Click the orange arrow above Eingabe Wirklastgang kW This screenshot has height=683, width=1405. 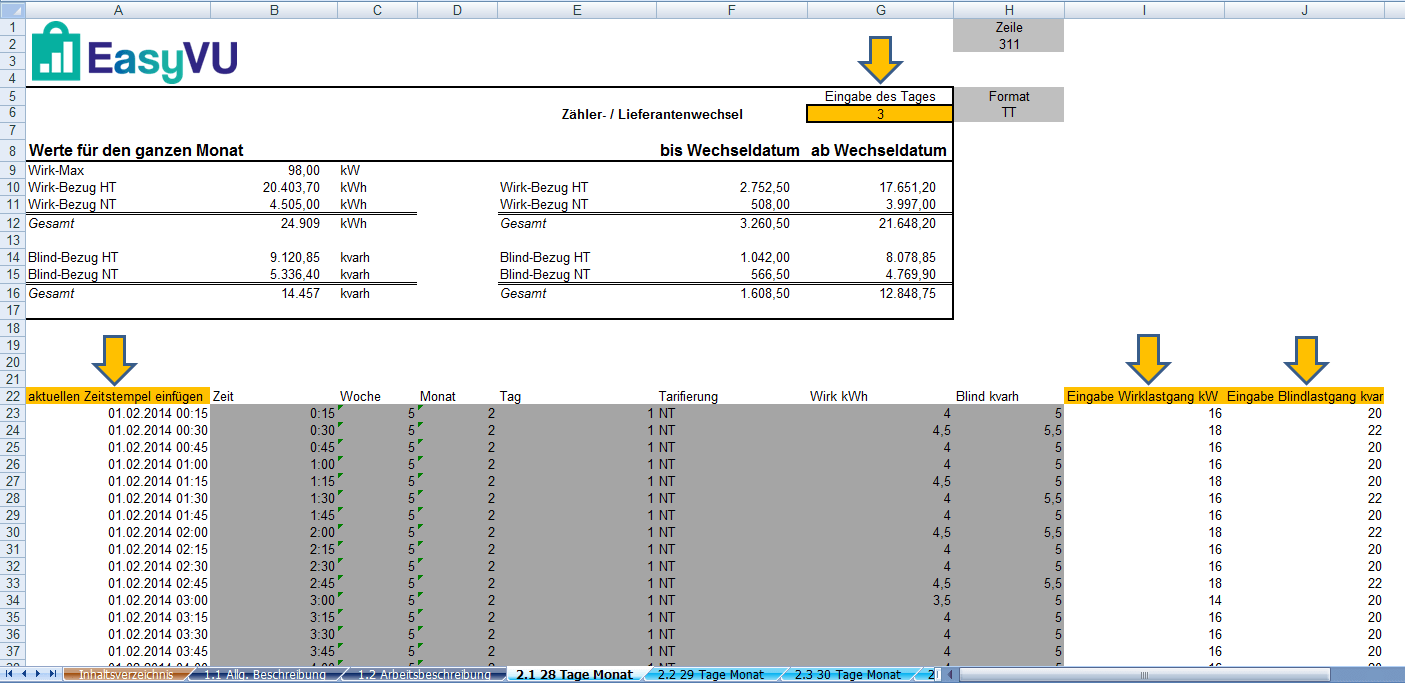(1148, 358)
